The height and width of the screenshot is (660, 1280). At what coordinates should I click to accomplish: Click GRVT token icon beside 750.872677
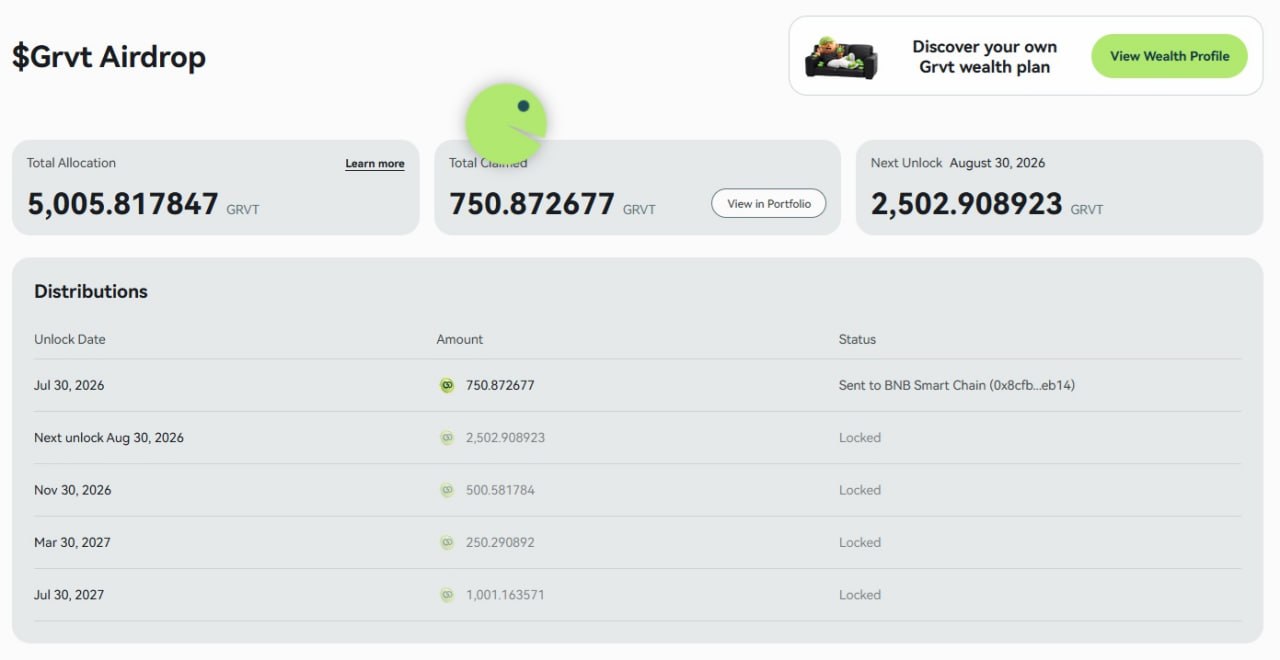coord(447,385)
